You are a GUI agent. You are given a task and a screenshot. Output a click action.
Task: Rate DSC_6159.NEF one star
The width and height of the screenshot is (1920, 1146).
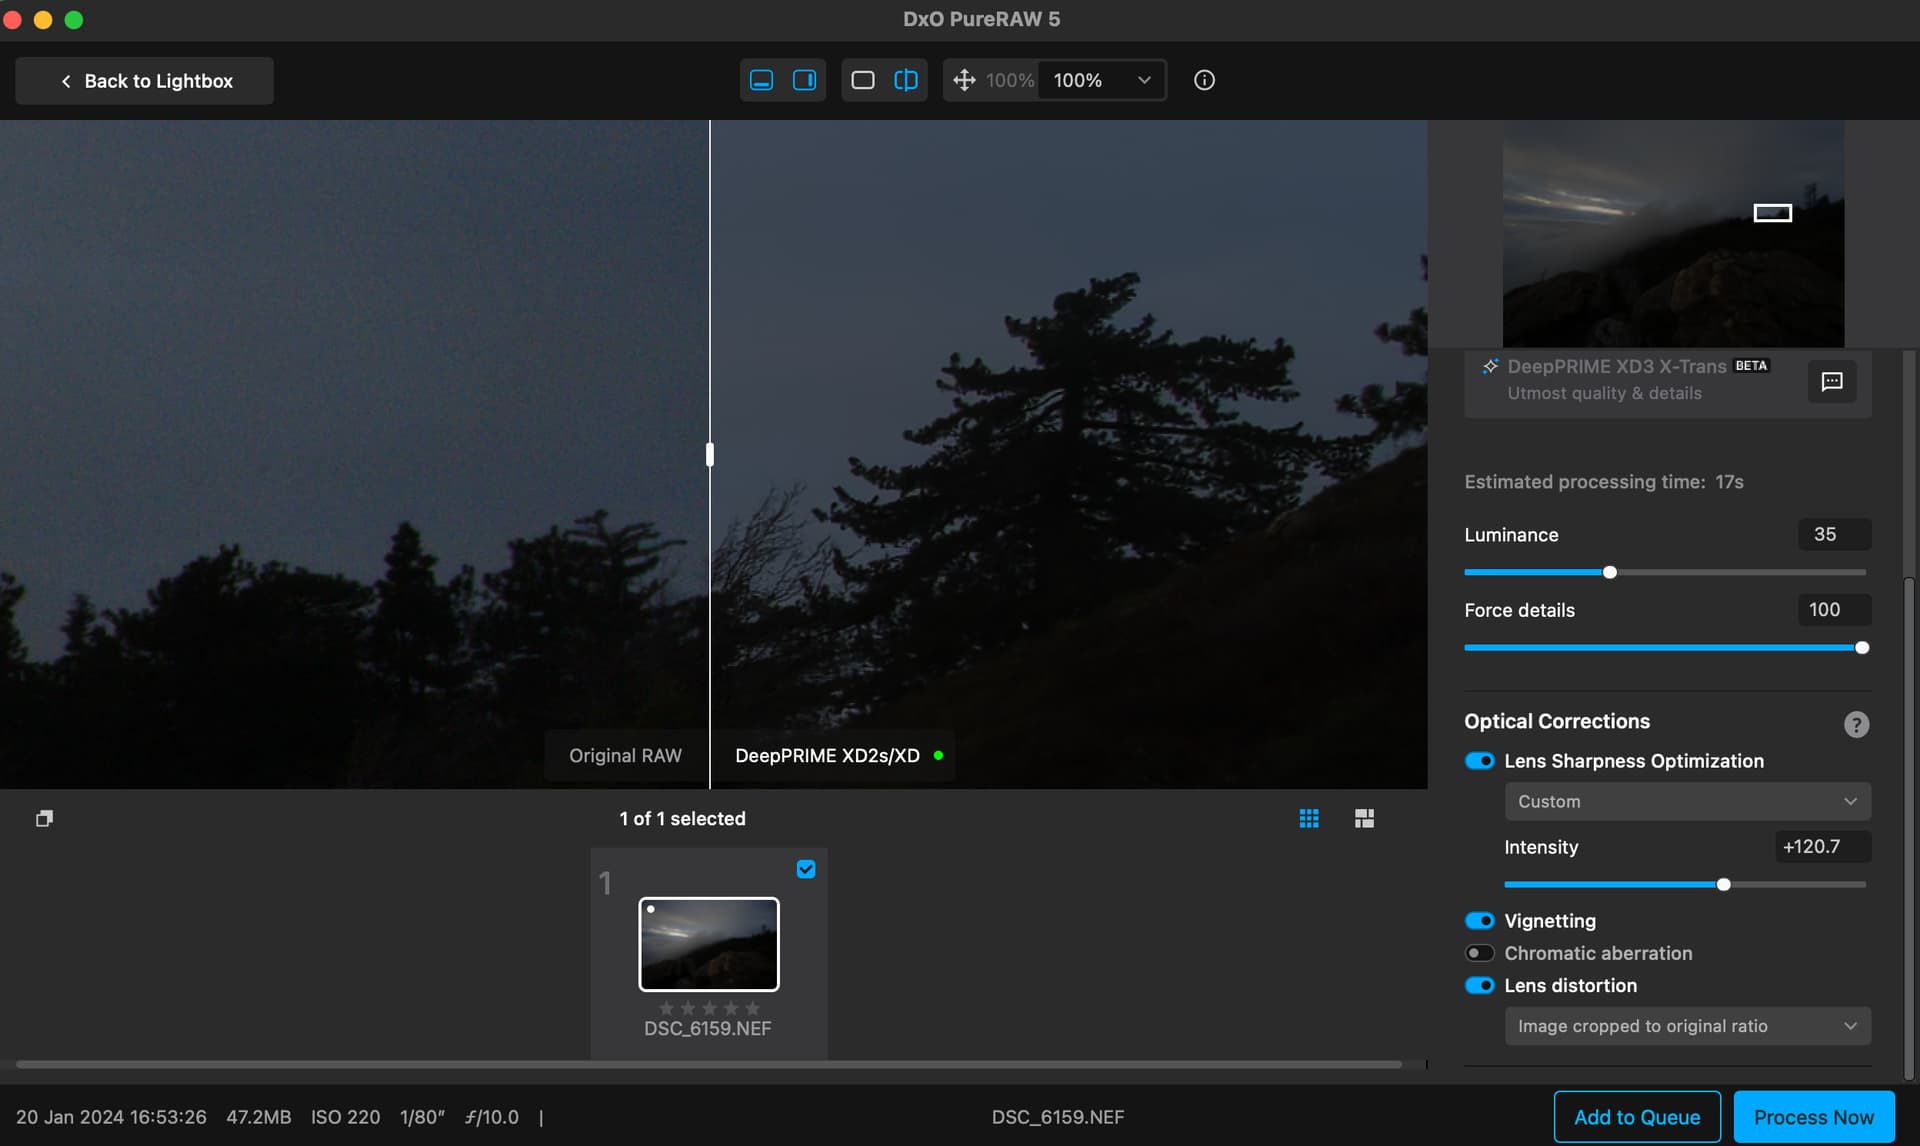click(666, 1008)
